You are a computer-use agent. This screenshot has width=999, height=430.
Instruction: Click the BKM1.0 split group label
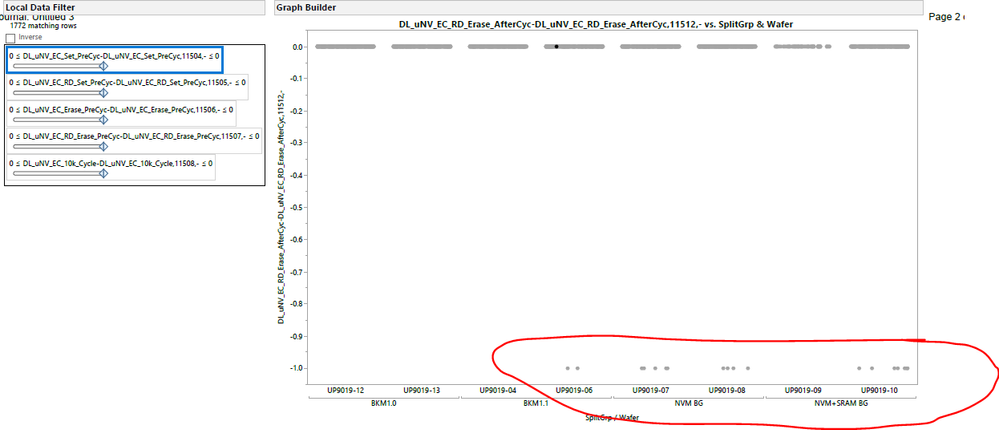pos(384,403)
